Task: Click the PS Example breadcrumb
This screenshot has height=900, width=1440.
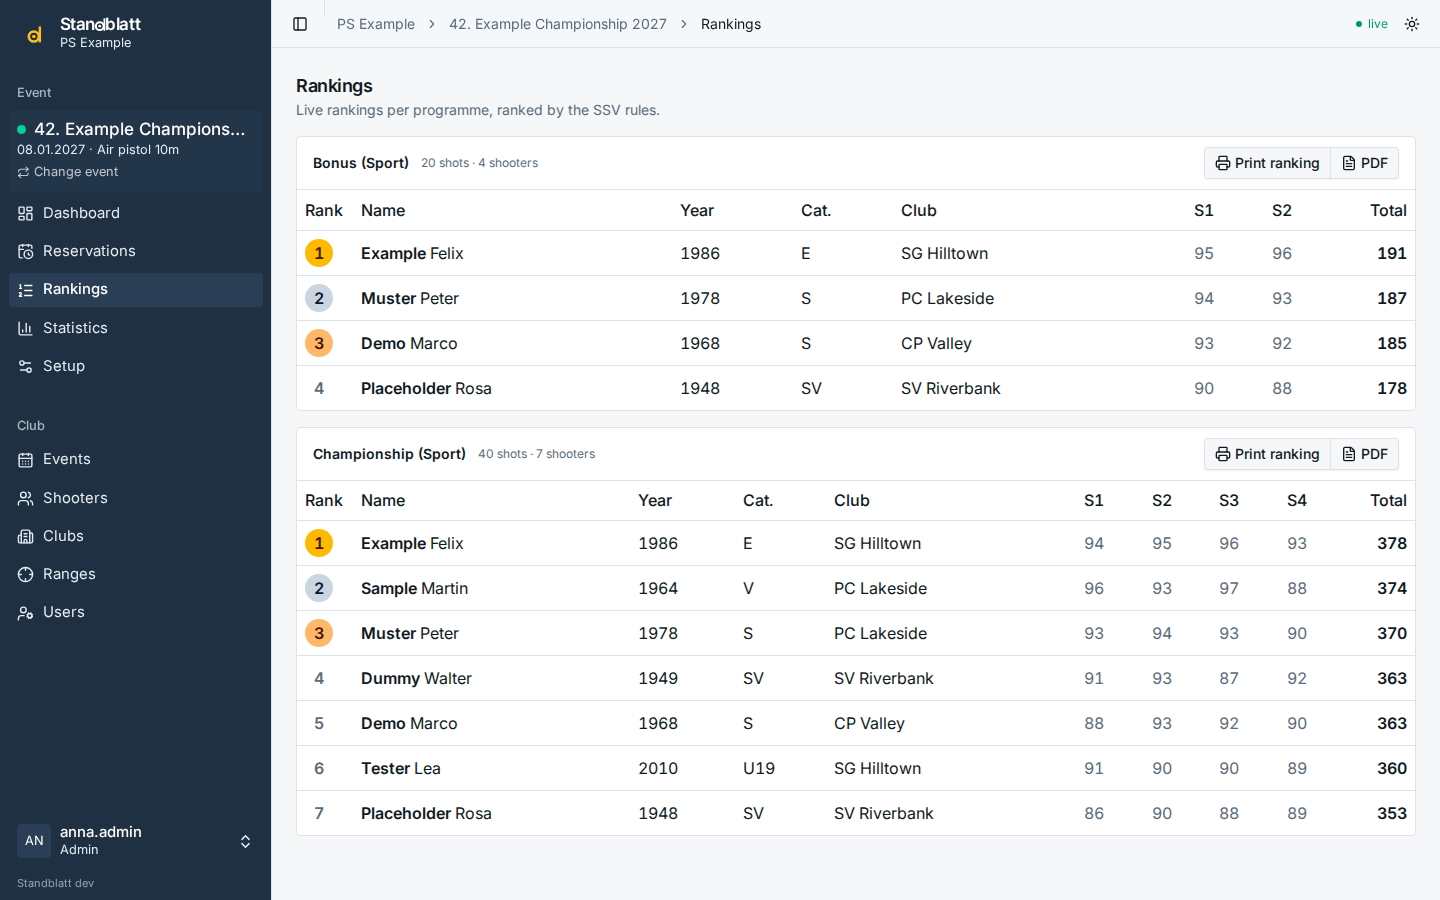Action: (x=376, y=24)
